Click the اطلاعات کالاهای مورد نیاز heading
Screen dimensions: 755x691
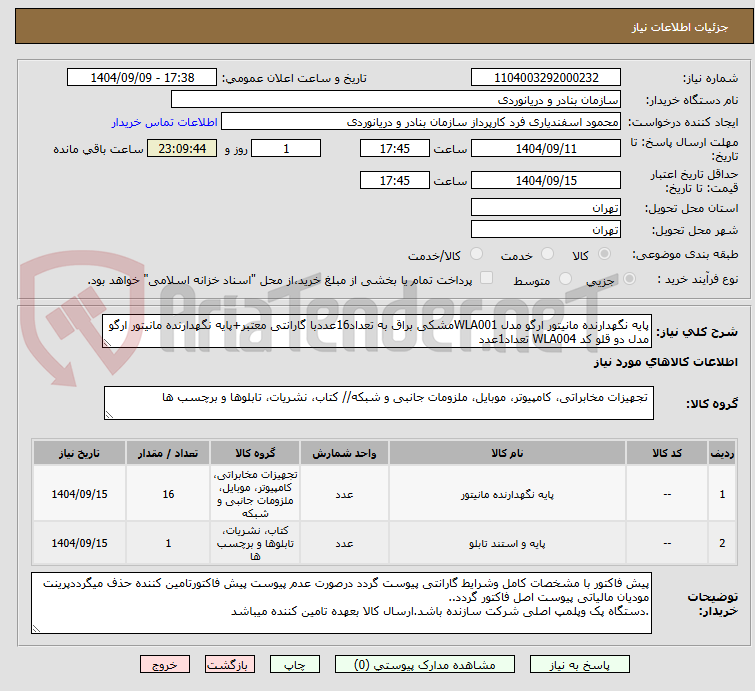[x=665, y=362]
